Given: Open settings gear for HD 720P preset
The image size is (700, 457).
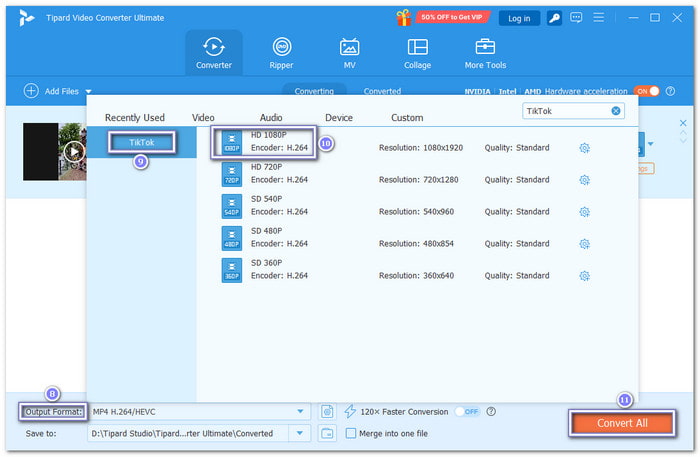Looking at the screenshot, I should (x=584, y=180).
